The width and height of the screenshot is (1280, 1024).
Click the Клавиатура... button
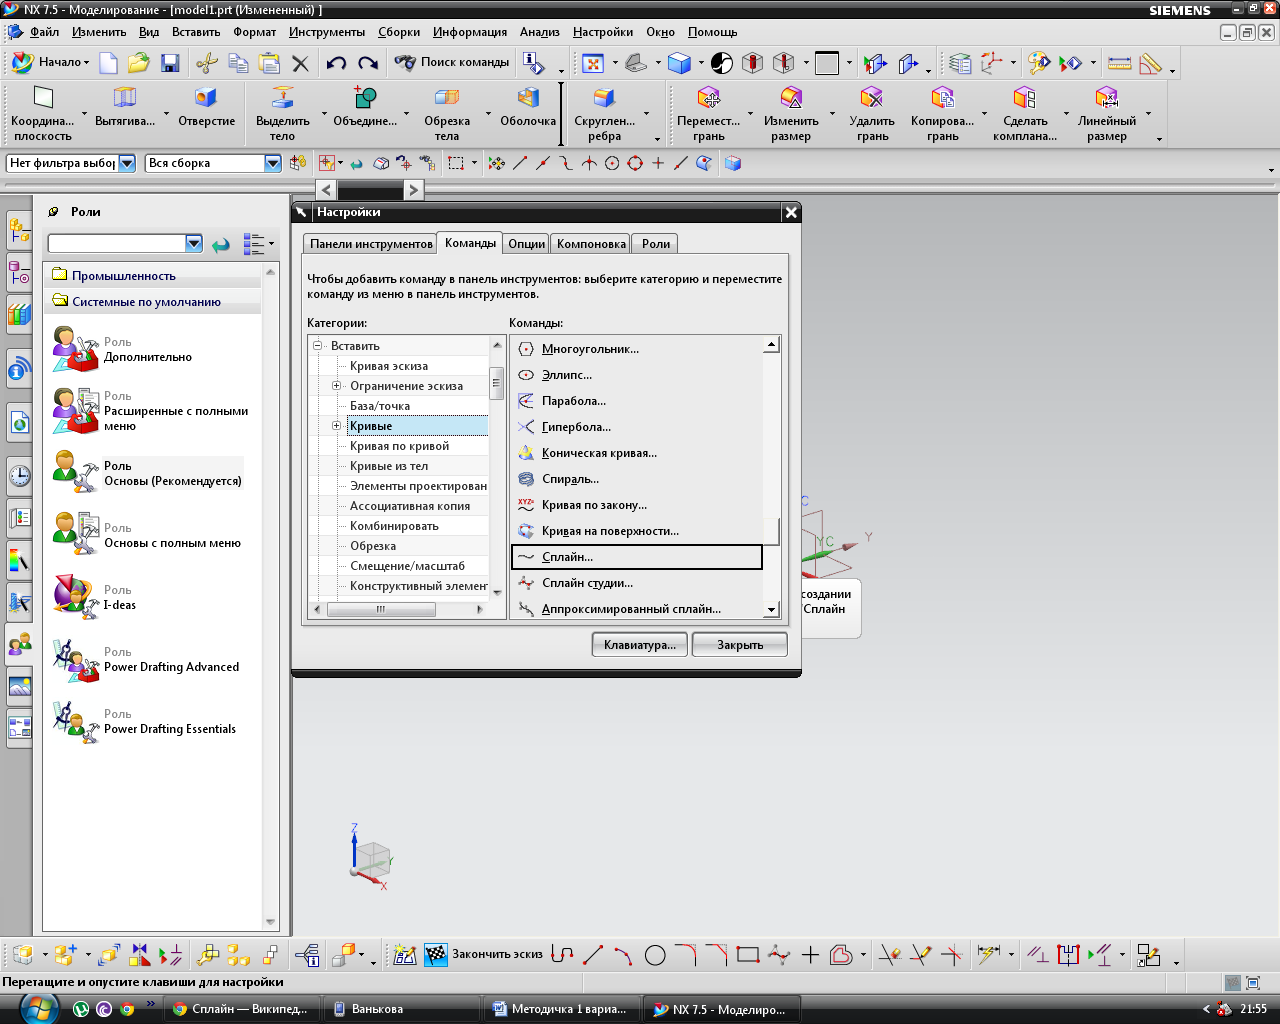[640, 645]
